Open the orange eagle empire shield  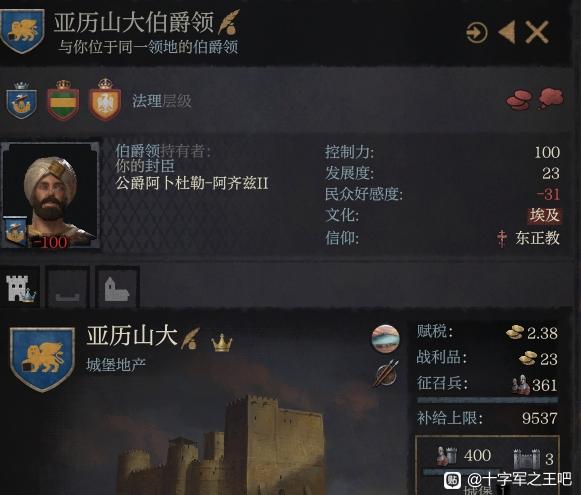point(105,100)
